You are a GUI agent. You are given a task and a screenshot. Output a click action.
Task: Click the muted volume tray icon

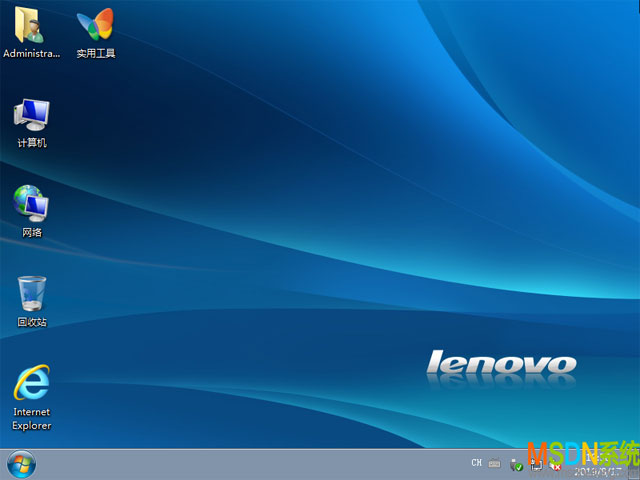555,465
